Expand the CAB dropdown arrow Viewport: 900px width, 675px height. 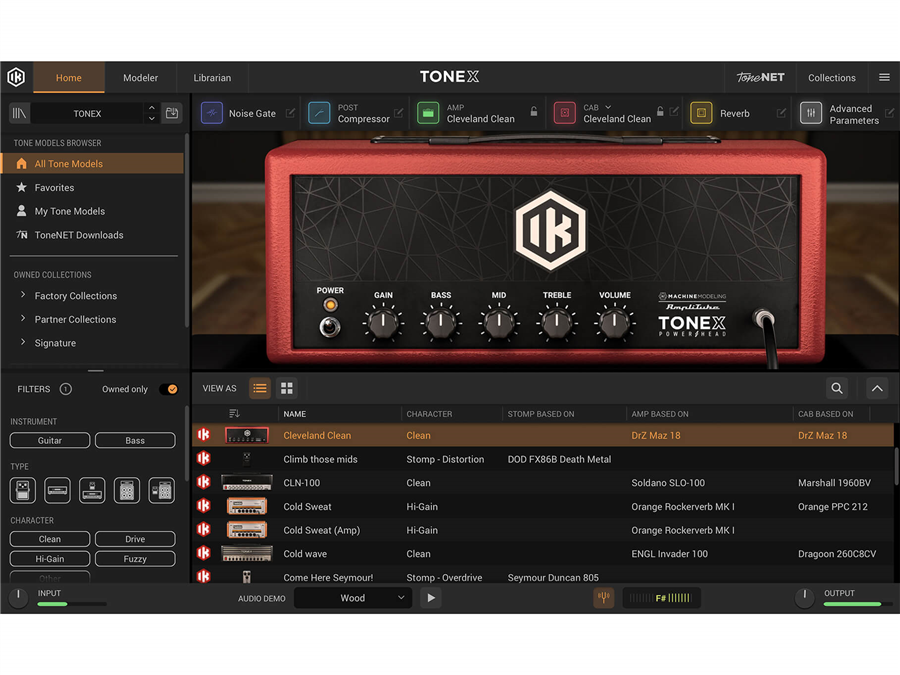[608, 107]
